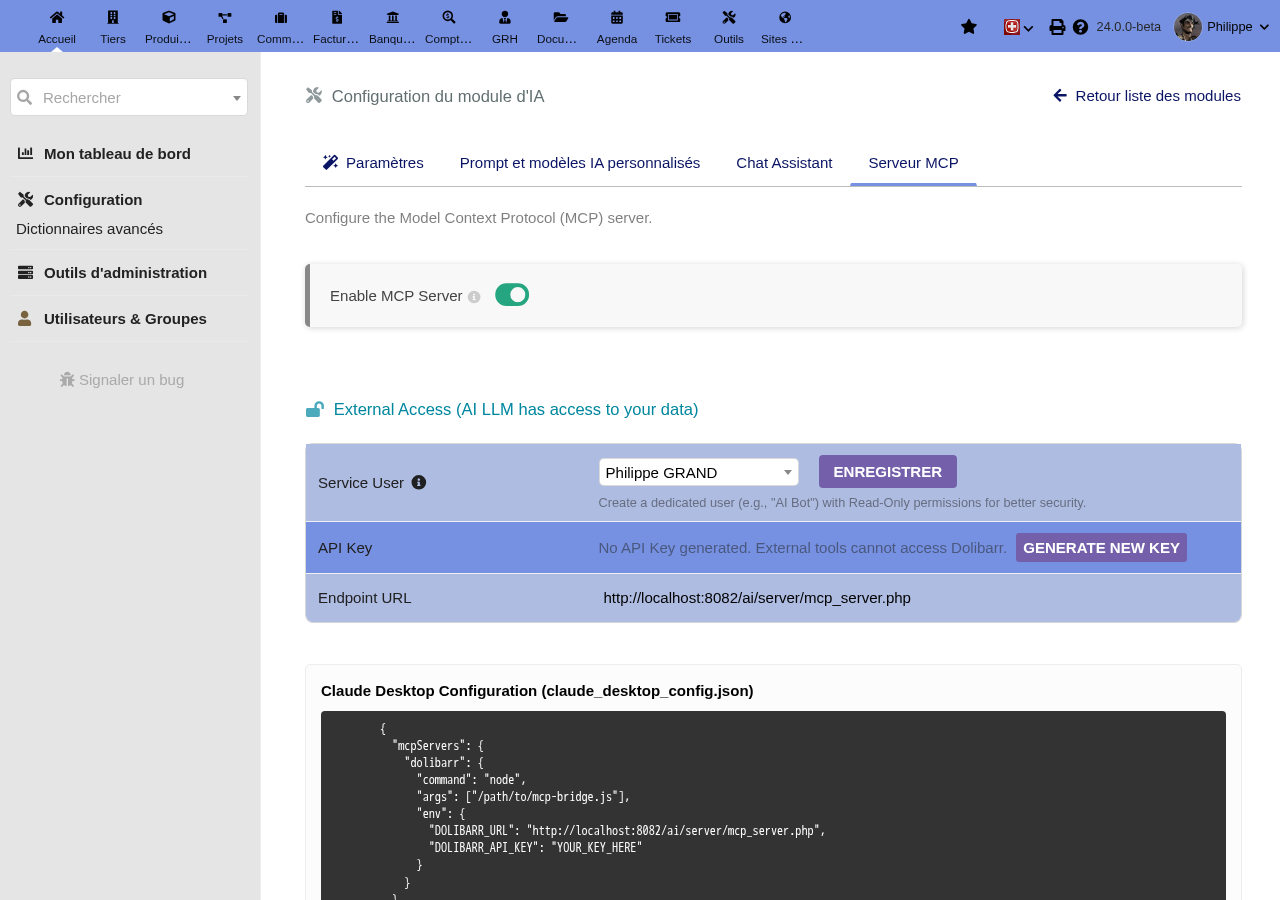The height and width of the screenshot is (900, 1280).
Task: Expand the Philippe user menu
Action: point(1222,27)
